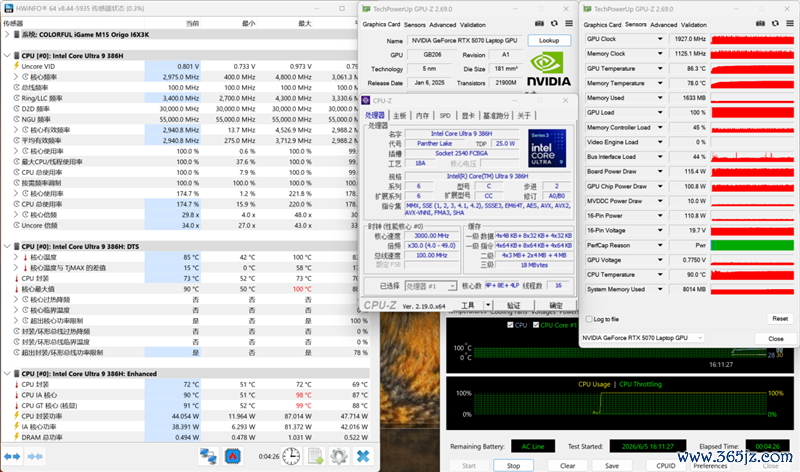This screenshot has width=800, height=472.
Task: Collapse CPU [#0] Intel Core Ultra 9 386H group
Action: 7,56
